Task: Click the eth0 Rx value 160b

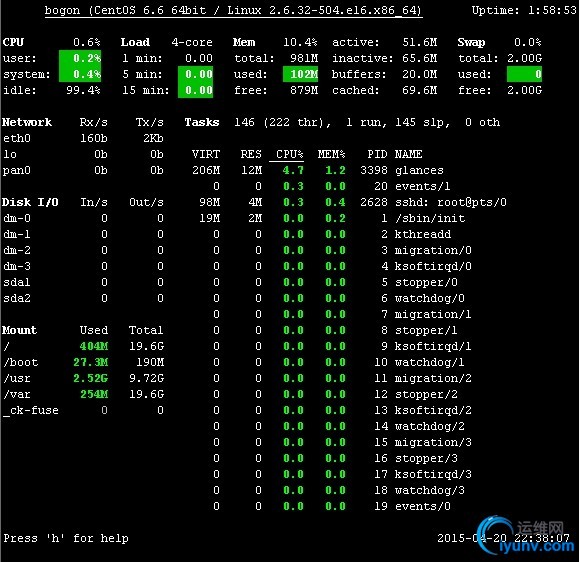Action: 94,138
